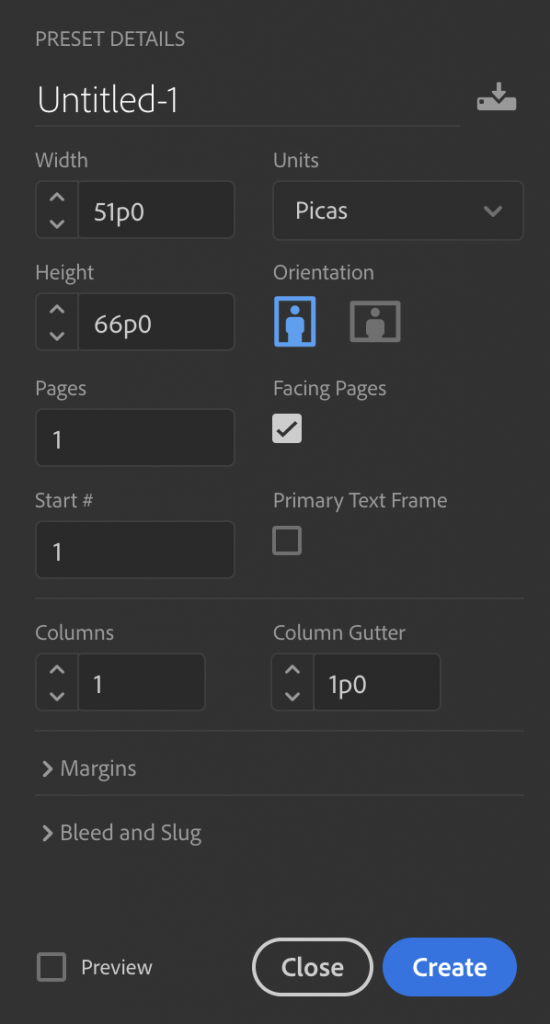Screen dimensions: 550x1024
Task: Increase Column Gutter with up arrow
Action: tap(293, 669)
